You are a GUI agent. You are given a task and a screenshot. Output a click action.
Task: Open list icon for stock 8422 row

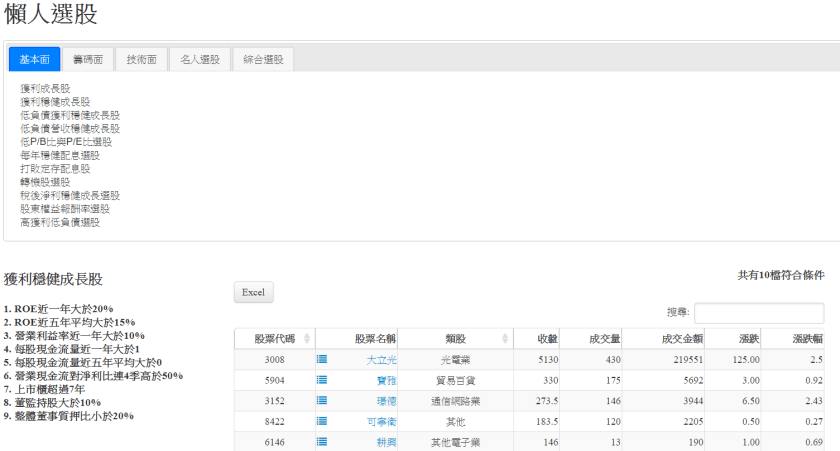(322, 422)
